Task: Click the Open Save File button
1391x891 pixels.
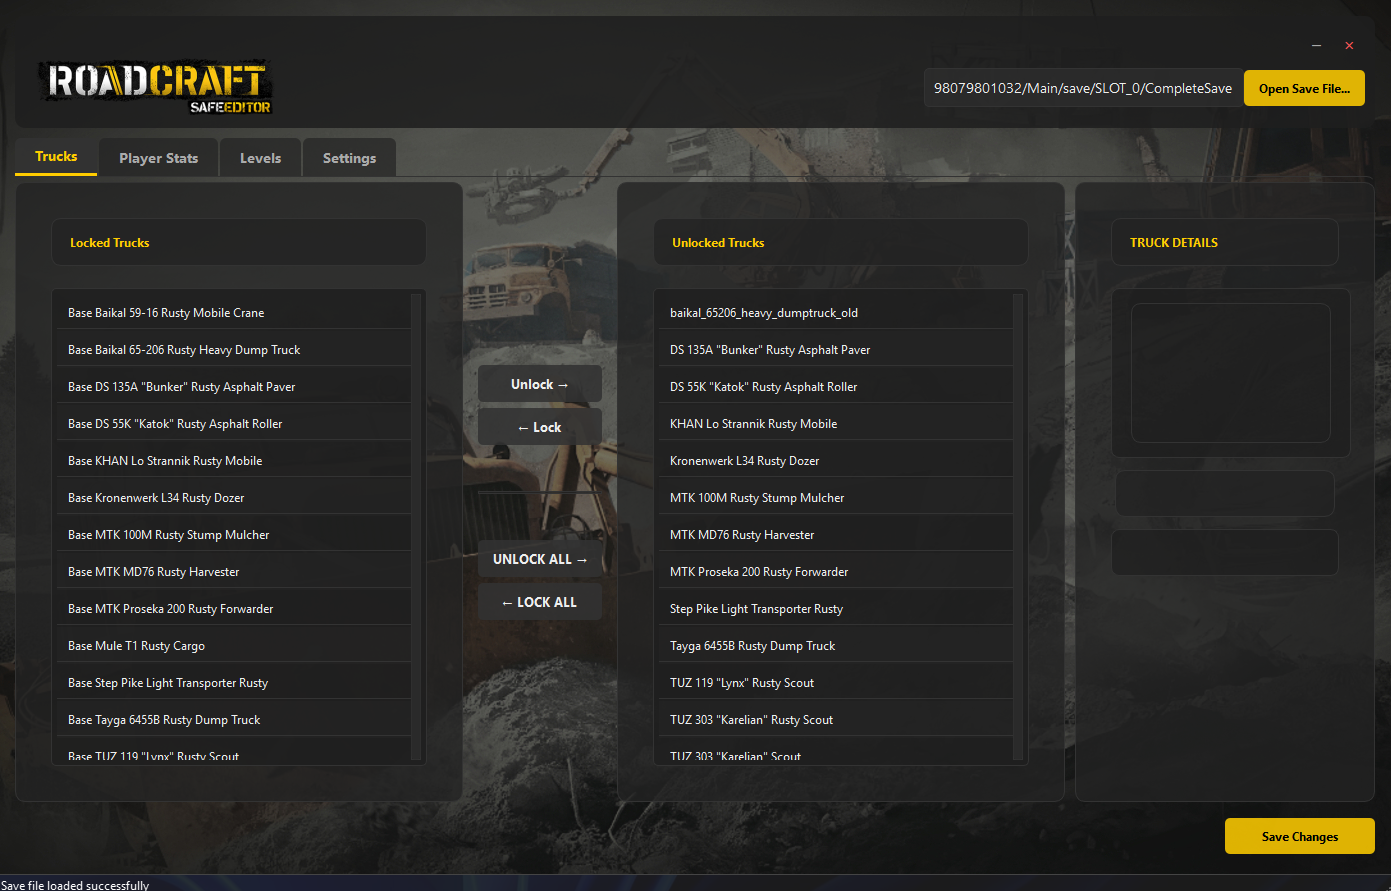Action: [x=1304, y=88]
